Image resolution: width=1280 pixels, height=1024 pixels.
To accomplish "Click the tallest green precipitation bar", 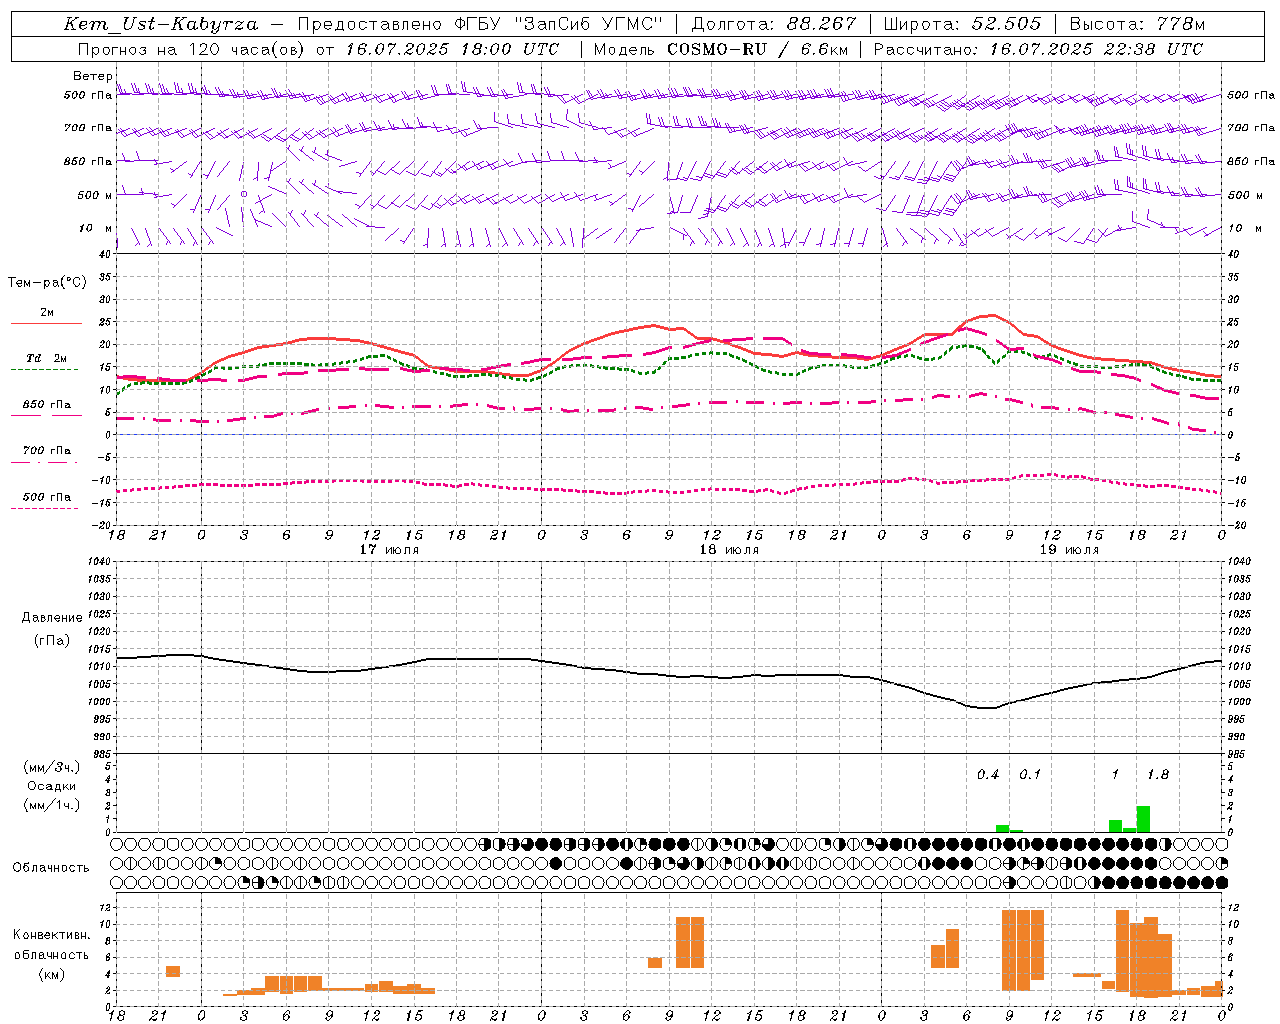I will point(1144,819).
